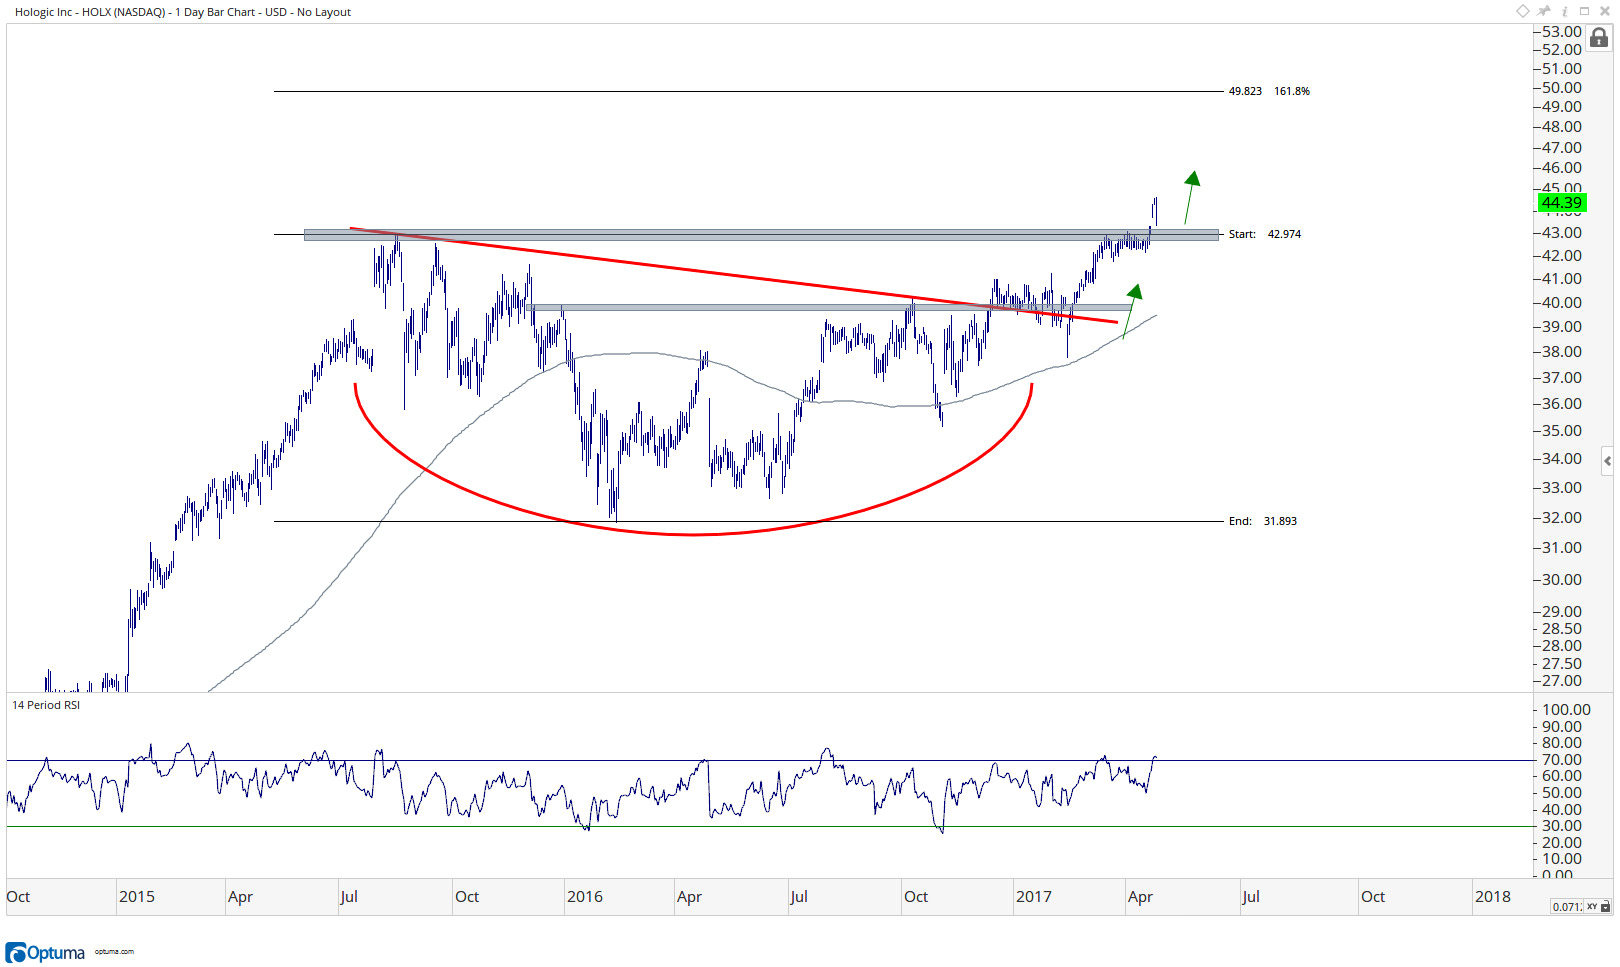Click the 2017 label on the date axis
The image size is (1620, 967).
click(1034, 897)
